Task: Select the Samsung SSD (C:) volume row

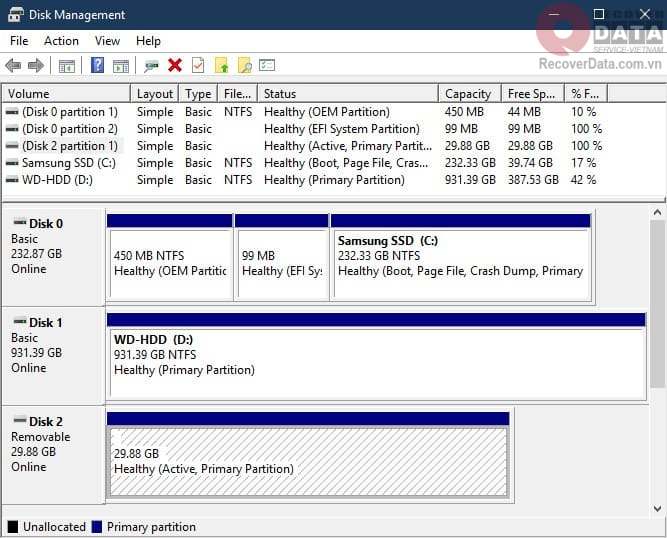Action: [305, 163]
